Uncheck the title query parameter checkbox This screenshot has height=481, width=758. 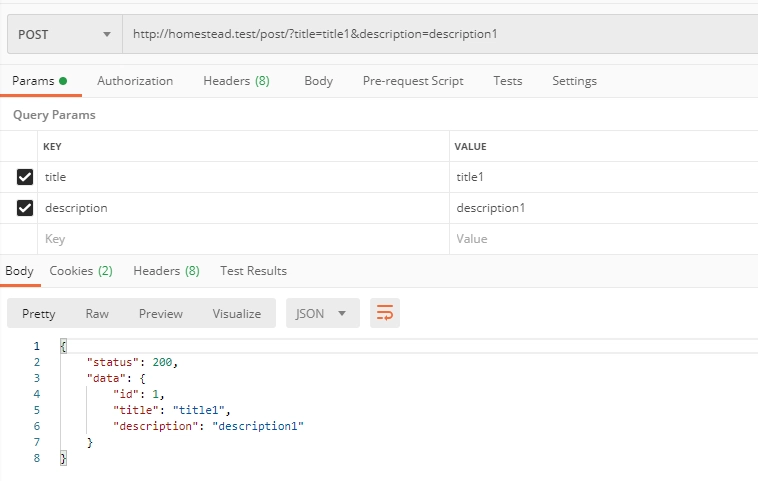pyautogui.click(x=25, y=177)
